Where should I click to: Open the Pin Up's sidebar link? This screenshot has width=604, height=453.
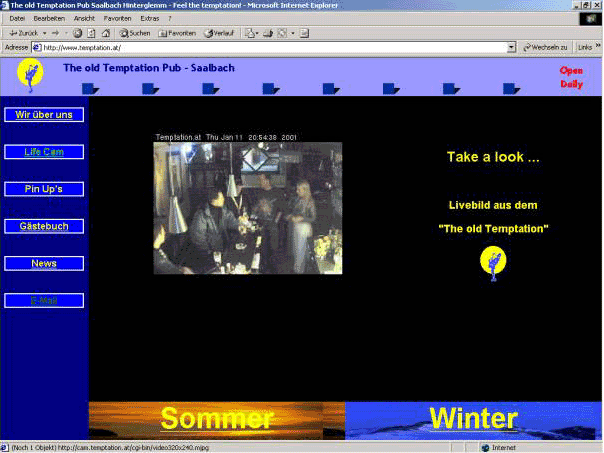click(x=44, y=189)
